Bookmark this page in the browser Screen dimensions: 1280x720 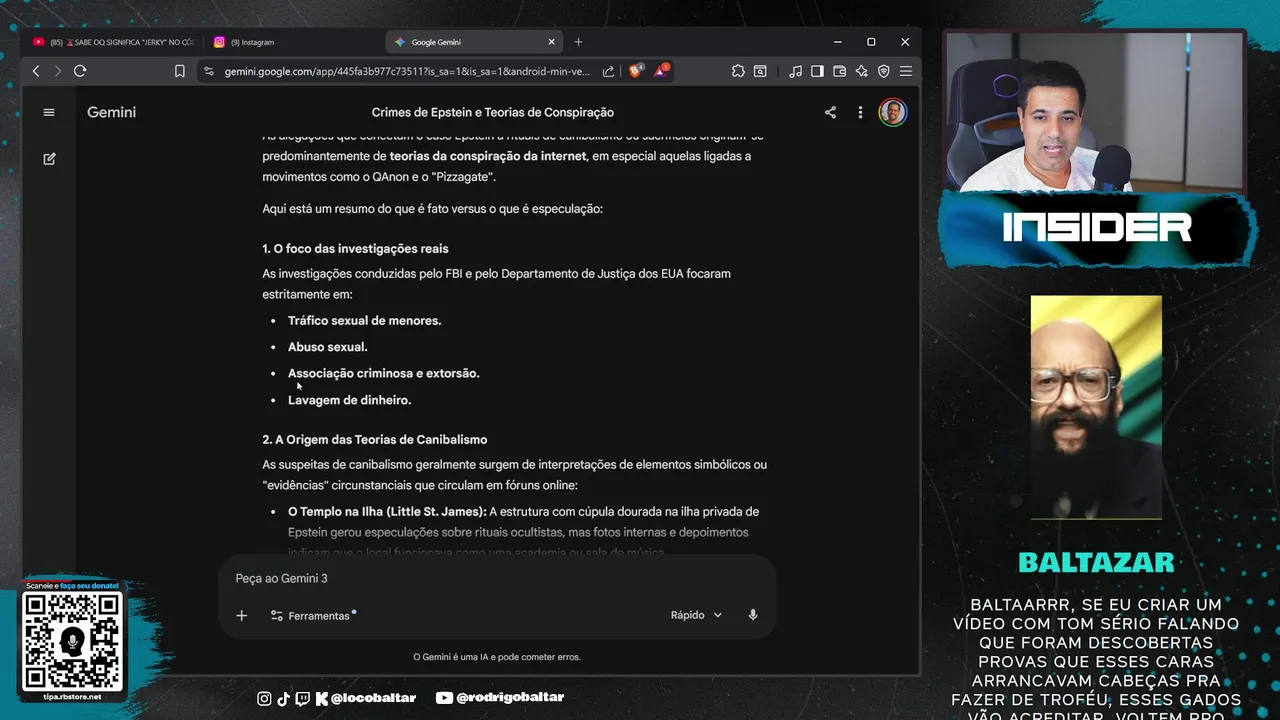click(x=180, y=71)
